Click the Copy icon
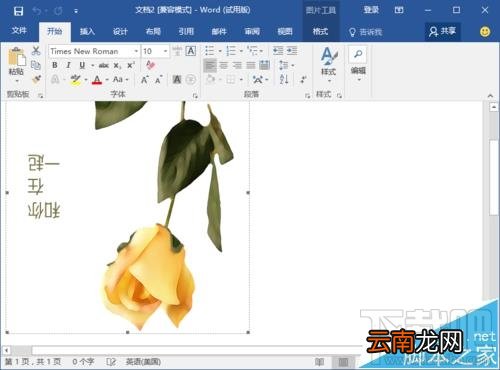This screenshot has height=370, width=500. tap(36, 65)
